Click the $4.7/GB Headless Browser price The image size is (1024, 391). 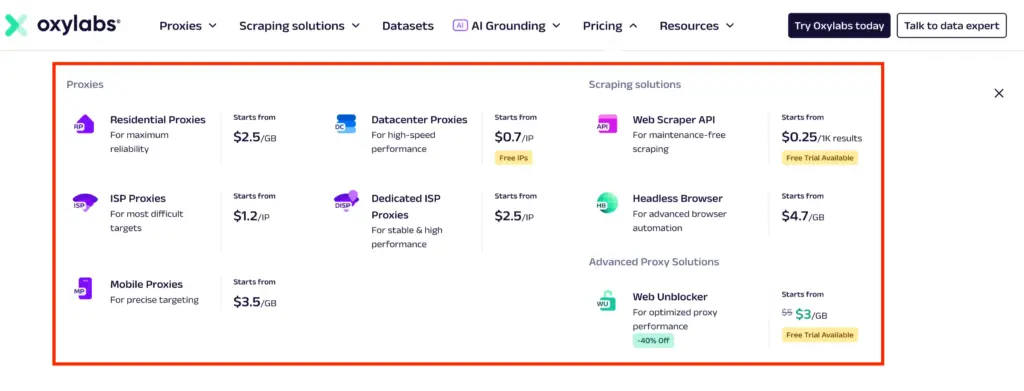point(803,216)
